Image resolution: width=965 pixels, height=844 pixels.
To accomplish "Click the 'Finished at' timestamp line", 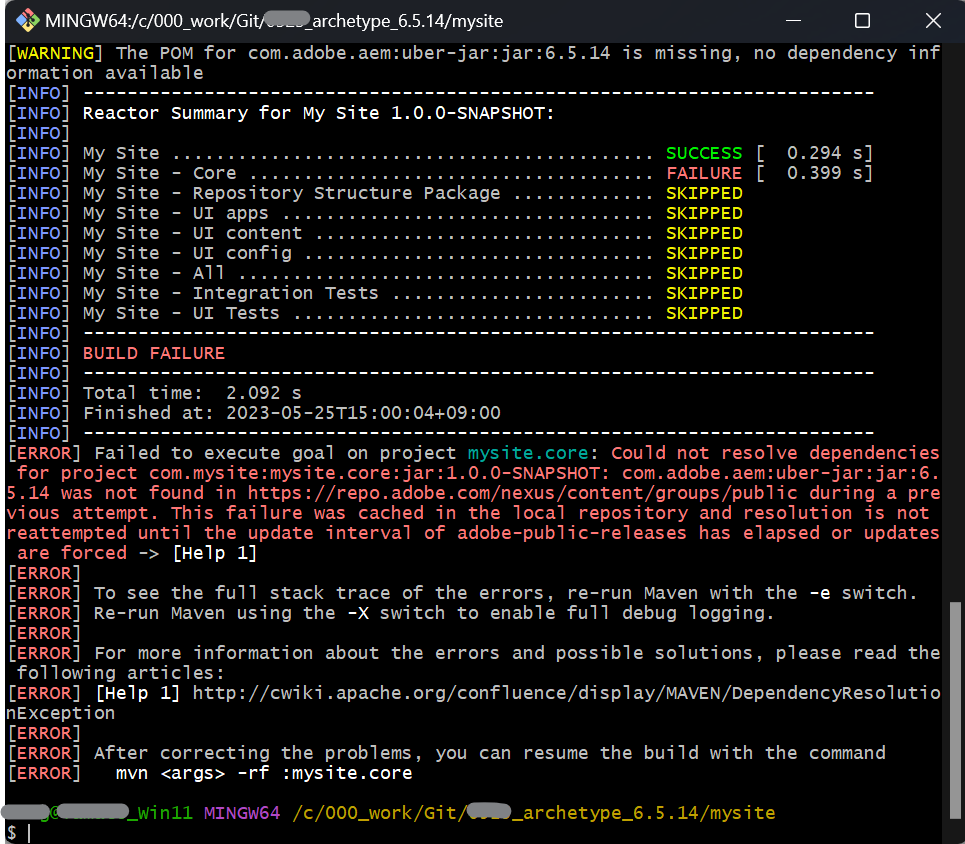I will 292,413.
